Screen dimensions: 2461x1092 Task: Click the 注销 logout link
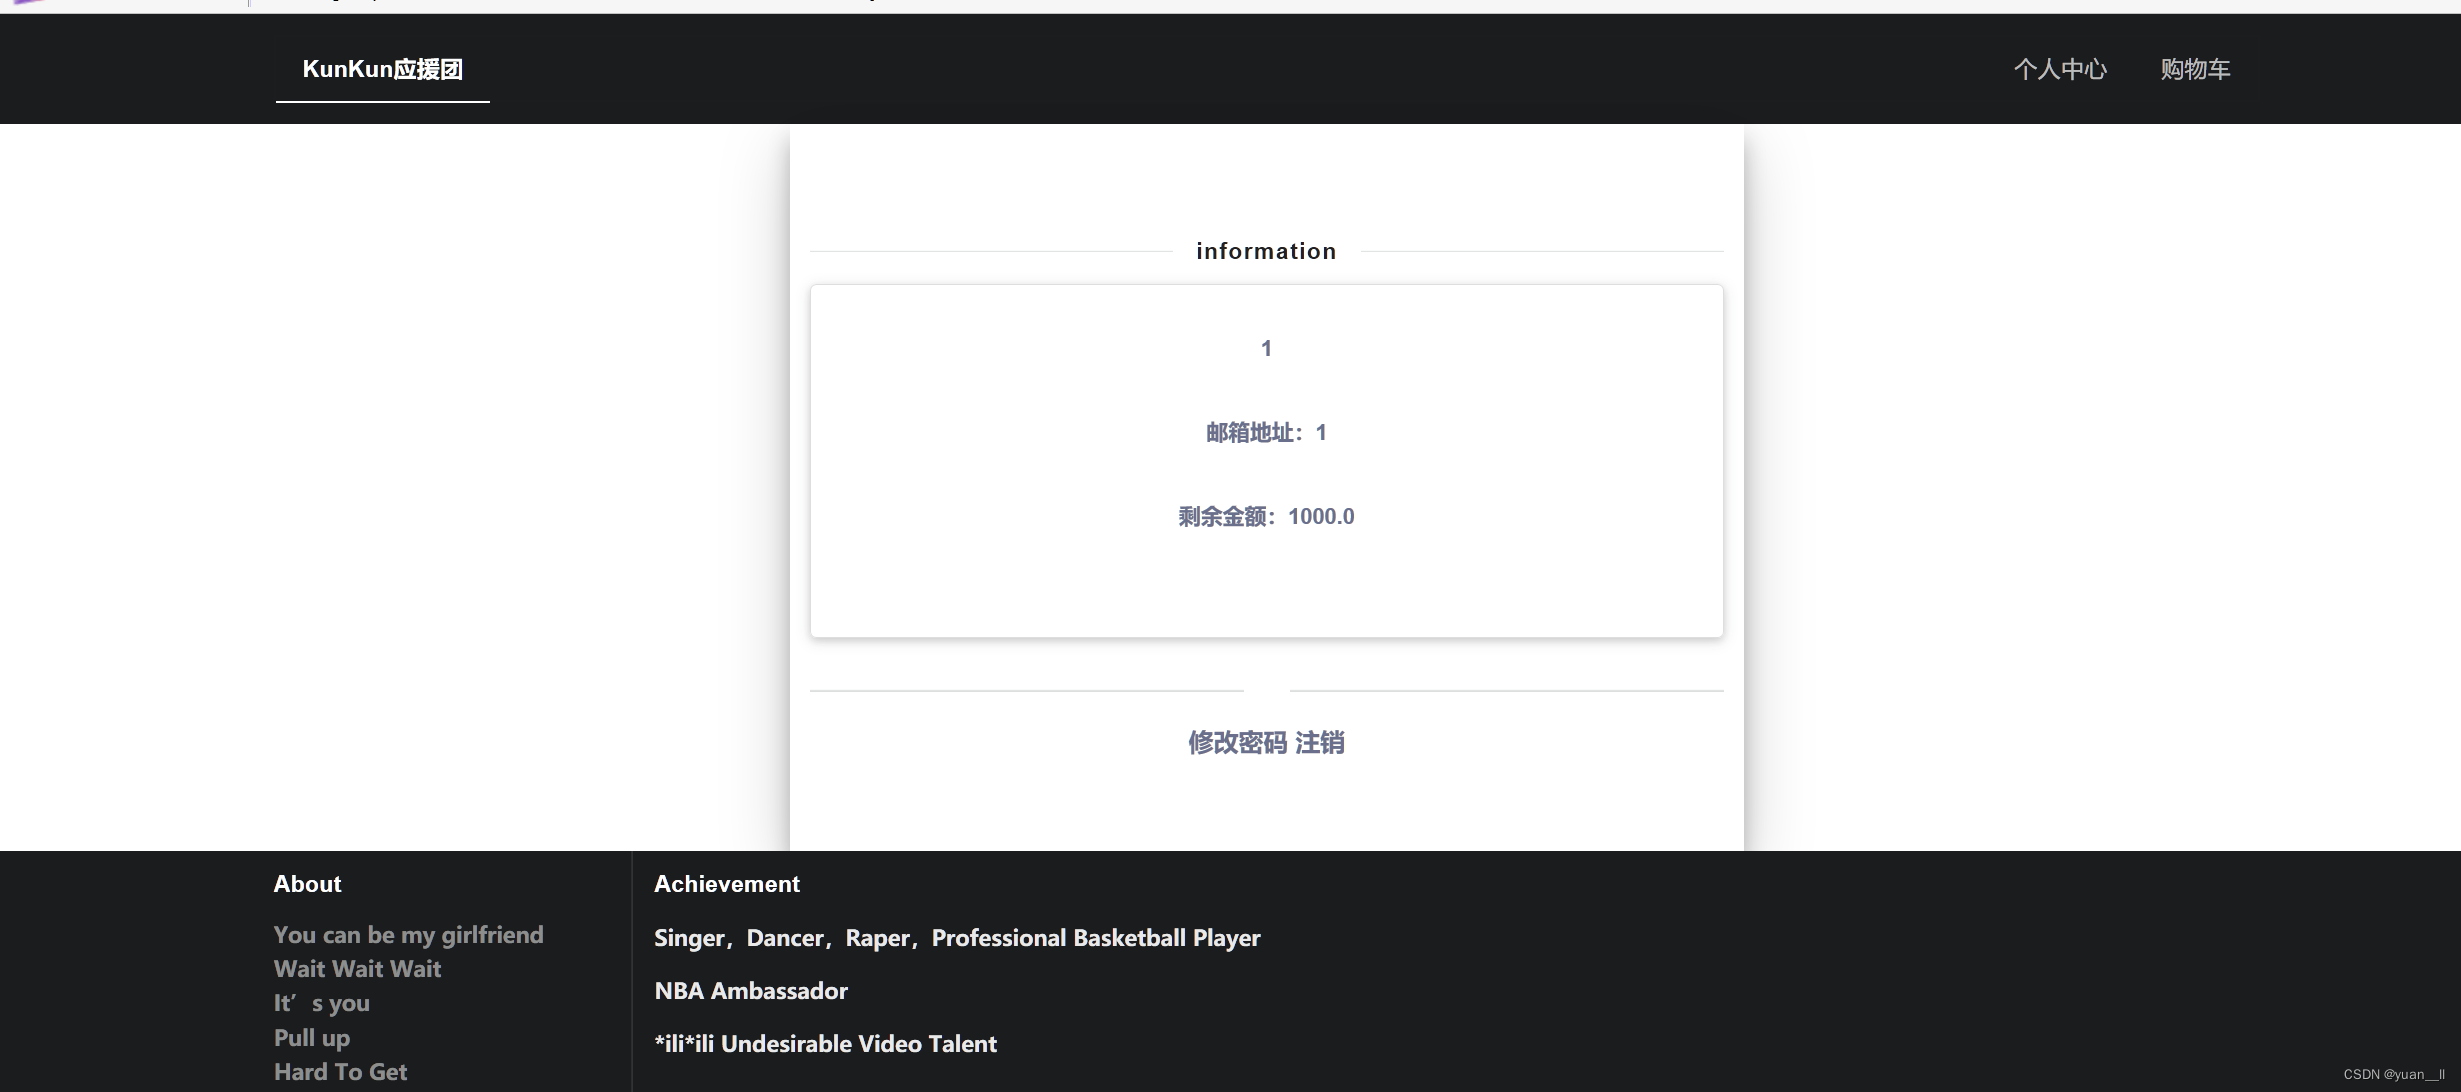coord(1321,743)
